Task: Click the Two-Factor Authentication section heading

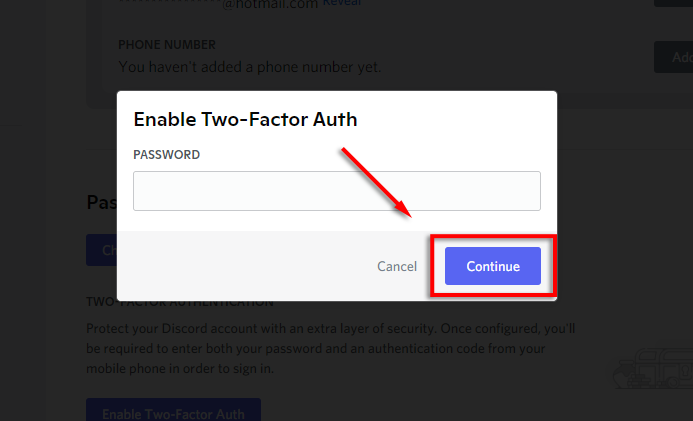Action: coord(180,303)
